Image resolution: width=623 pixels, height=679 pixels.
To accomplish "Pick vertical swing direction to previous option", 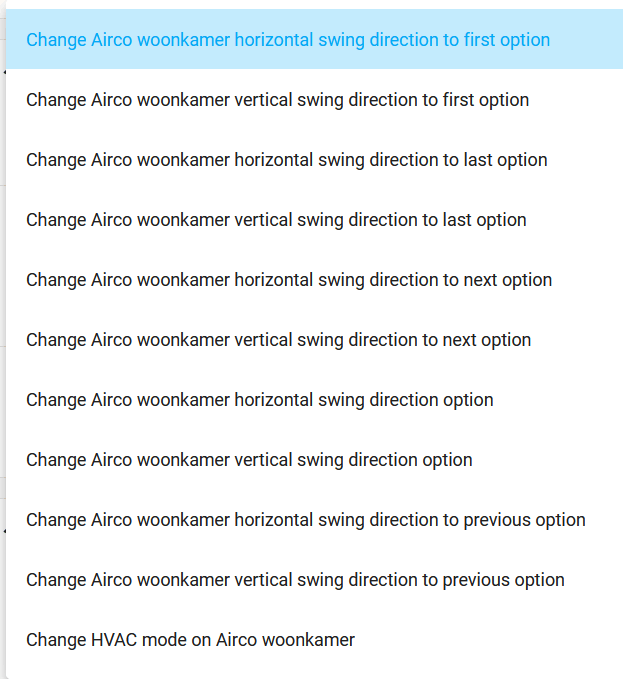I will tap(314, 579).
